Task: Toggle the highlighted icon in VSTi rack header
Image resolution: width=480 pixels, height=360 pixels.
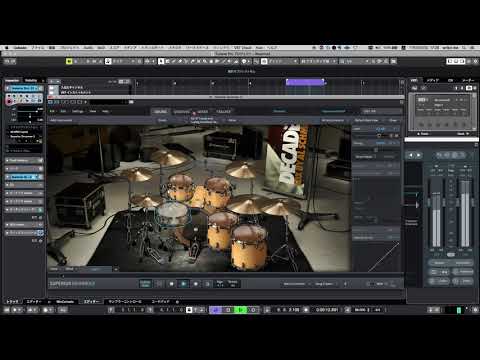Action: pyautogui.click(x=469, y=88)
